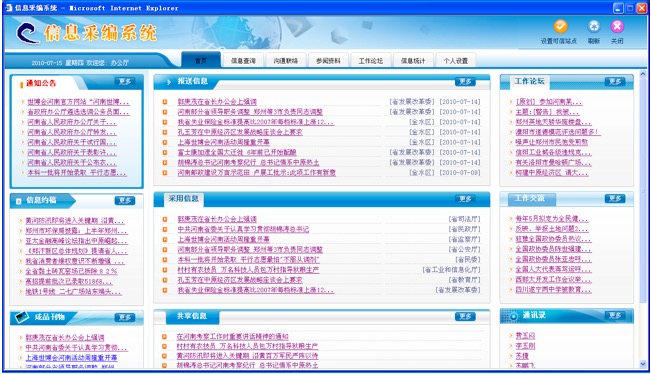Open 四川遂宁两中学被教育... link
The height and width of the screenshot is (374, 651).
click(553, 290)
